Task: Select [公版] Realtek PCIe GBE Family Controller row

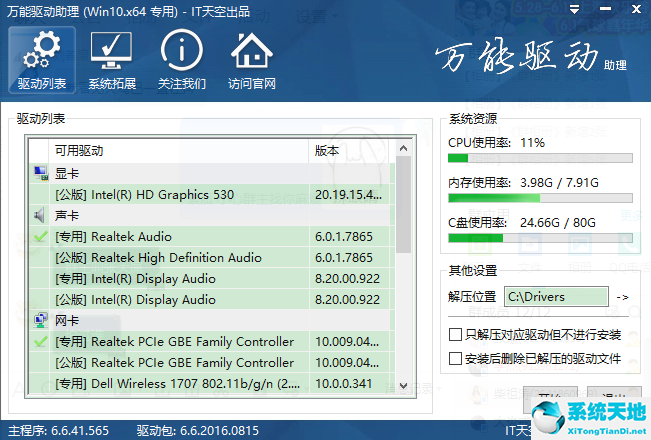Action: pos(212,362)
